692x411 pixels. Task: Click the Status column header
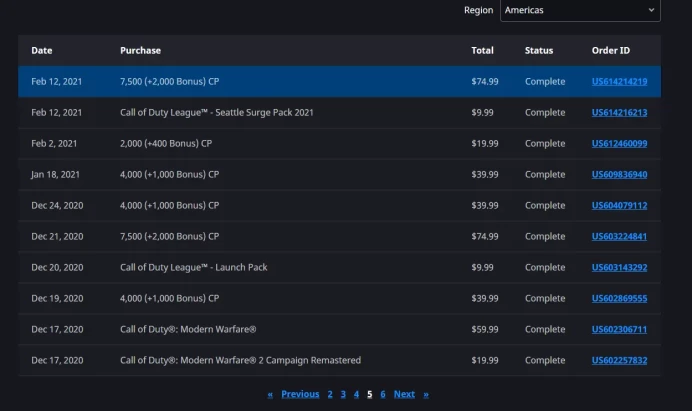pyautogui.click(x=539, y=50)
